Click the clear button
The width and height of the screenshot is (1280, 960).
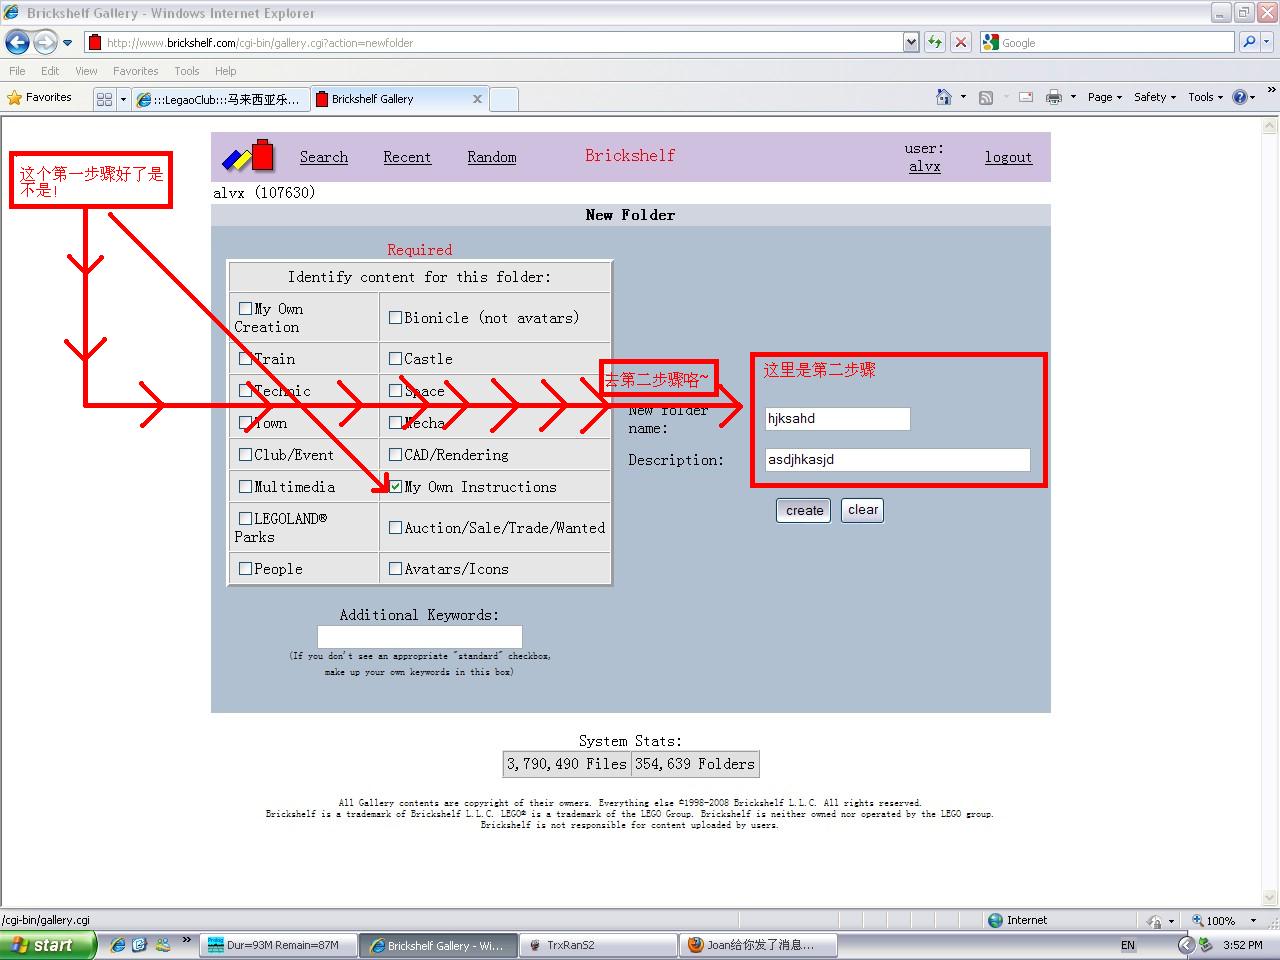pyautogui.click(x=863, y=510)
